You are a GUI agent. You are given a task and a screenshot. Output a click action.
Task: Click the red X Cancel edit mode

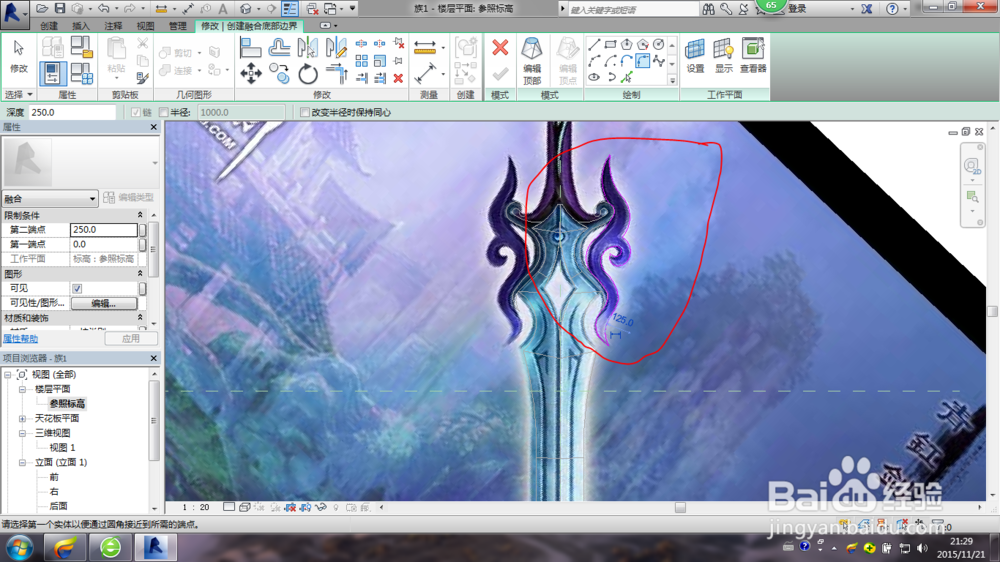500,47
